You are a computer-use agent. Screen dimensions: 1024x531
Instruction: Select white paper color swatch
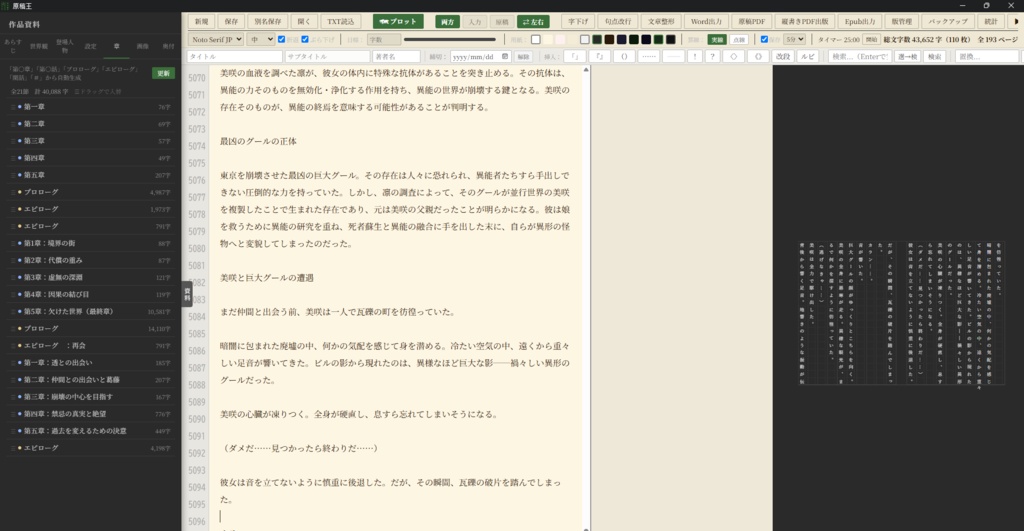(536, 39)
